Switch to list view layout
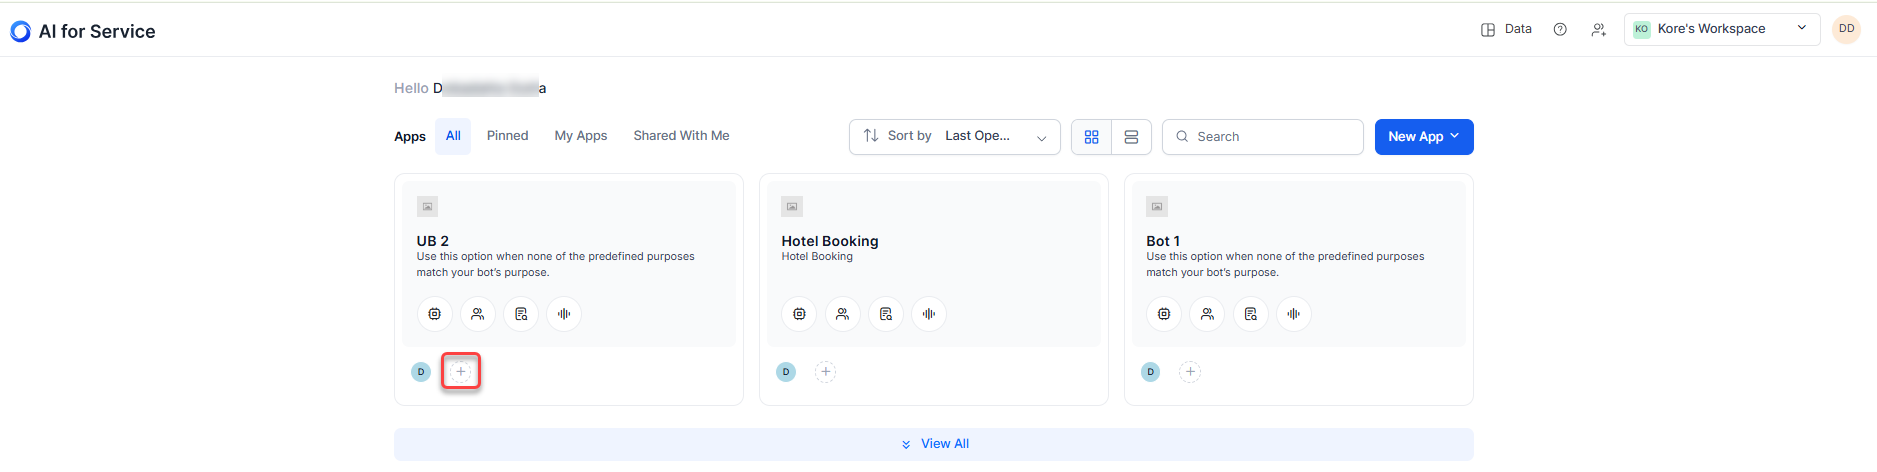This screenshot has height=472, width=1877. click(x=1131, y=137)
